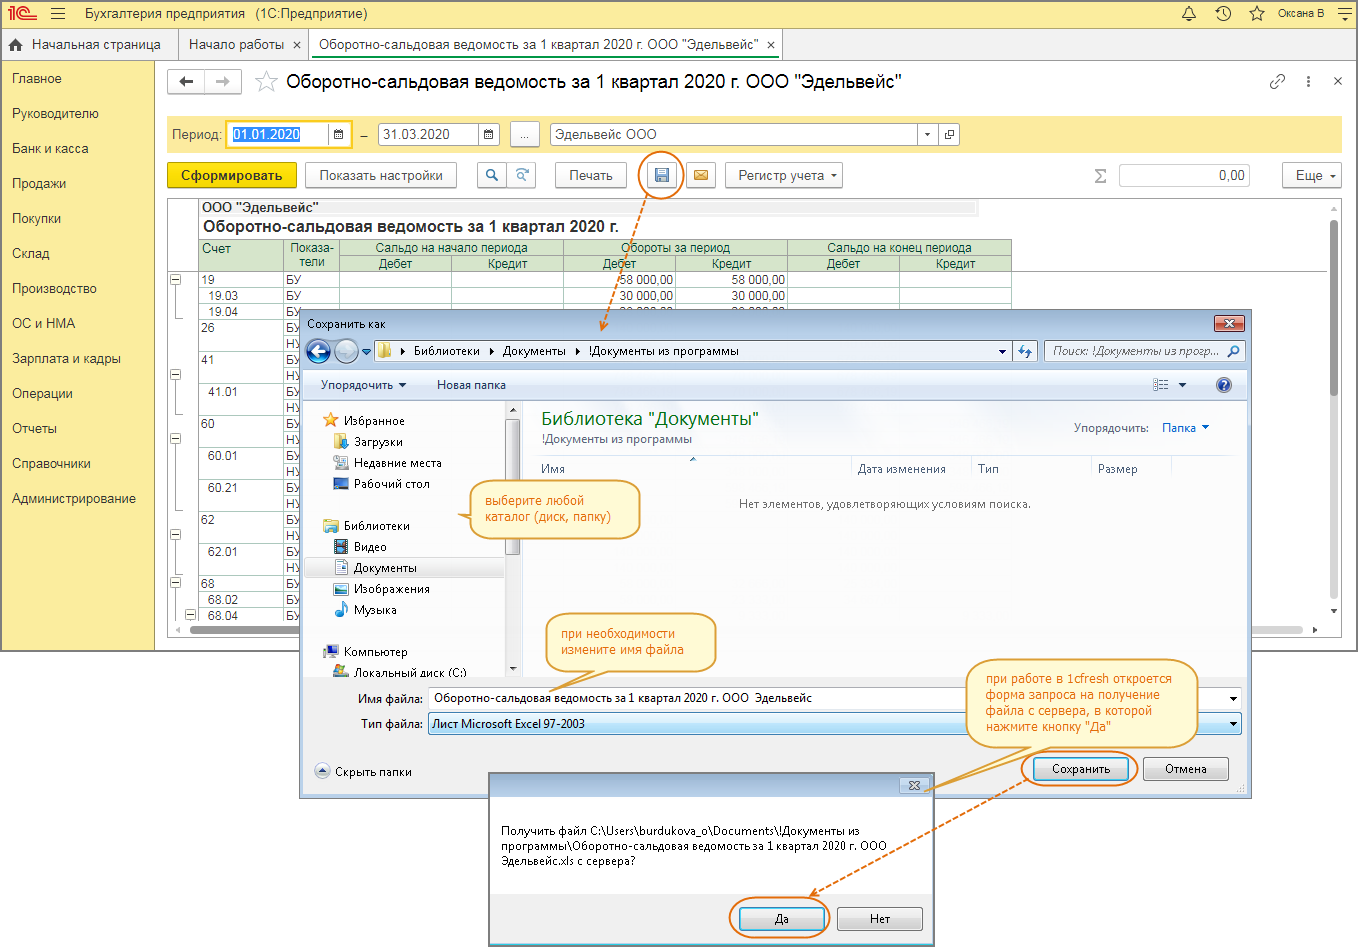Open calendar for start date 01.01.2020
This screenshot has height=949, width=1358.
339,135
